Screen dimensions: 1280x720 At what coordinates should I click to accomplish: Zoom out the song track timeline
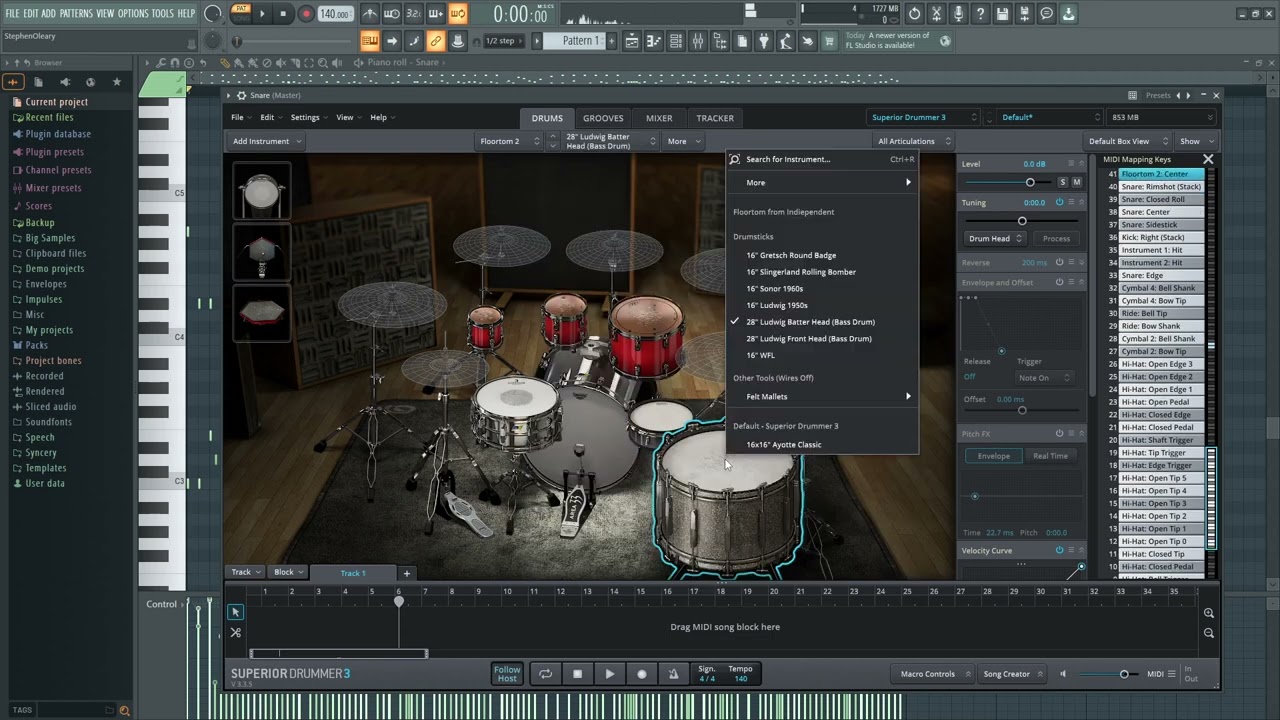pyautogui.click(x=1209, y=633)
